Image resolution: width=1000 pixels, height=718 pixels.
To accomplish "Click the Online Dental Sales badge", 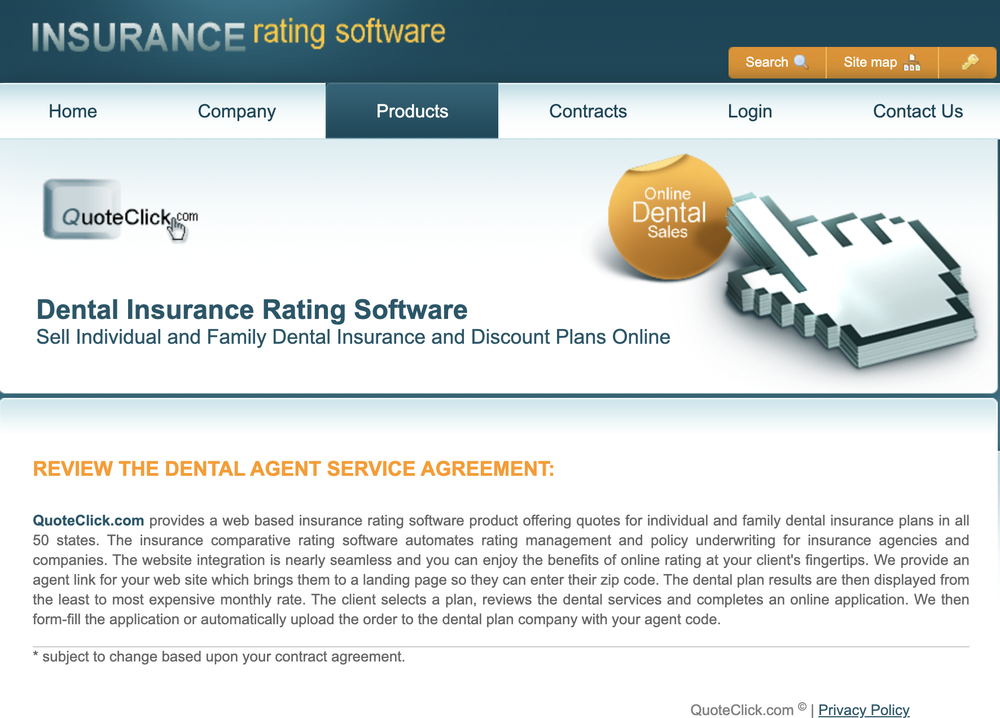I will click(x=669, y=216).
